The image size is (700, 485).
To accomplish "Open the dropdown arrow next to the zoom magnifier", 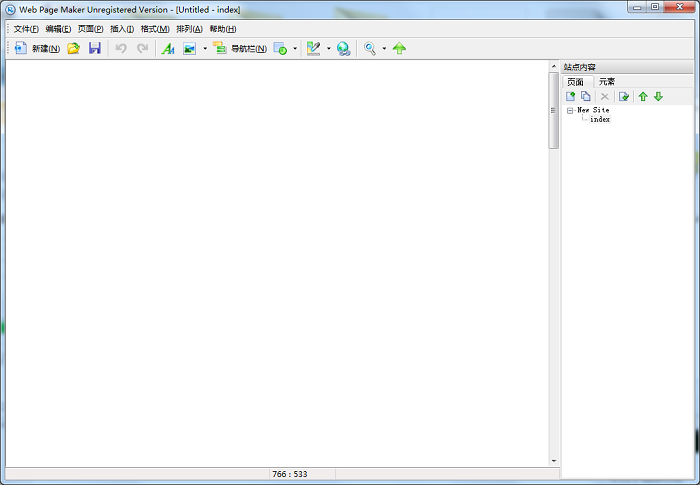I will click(384, 48).
